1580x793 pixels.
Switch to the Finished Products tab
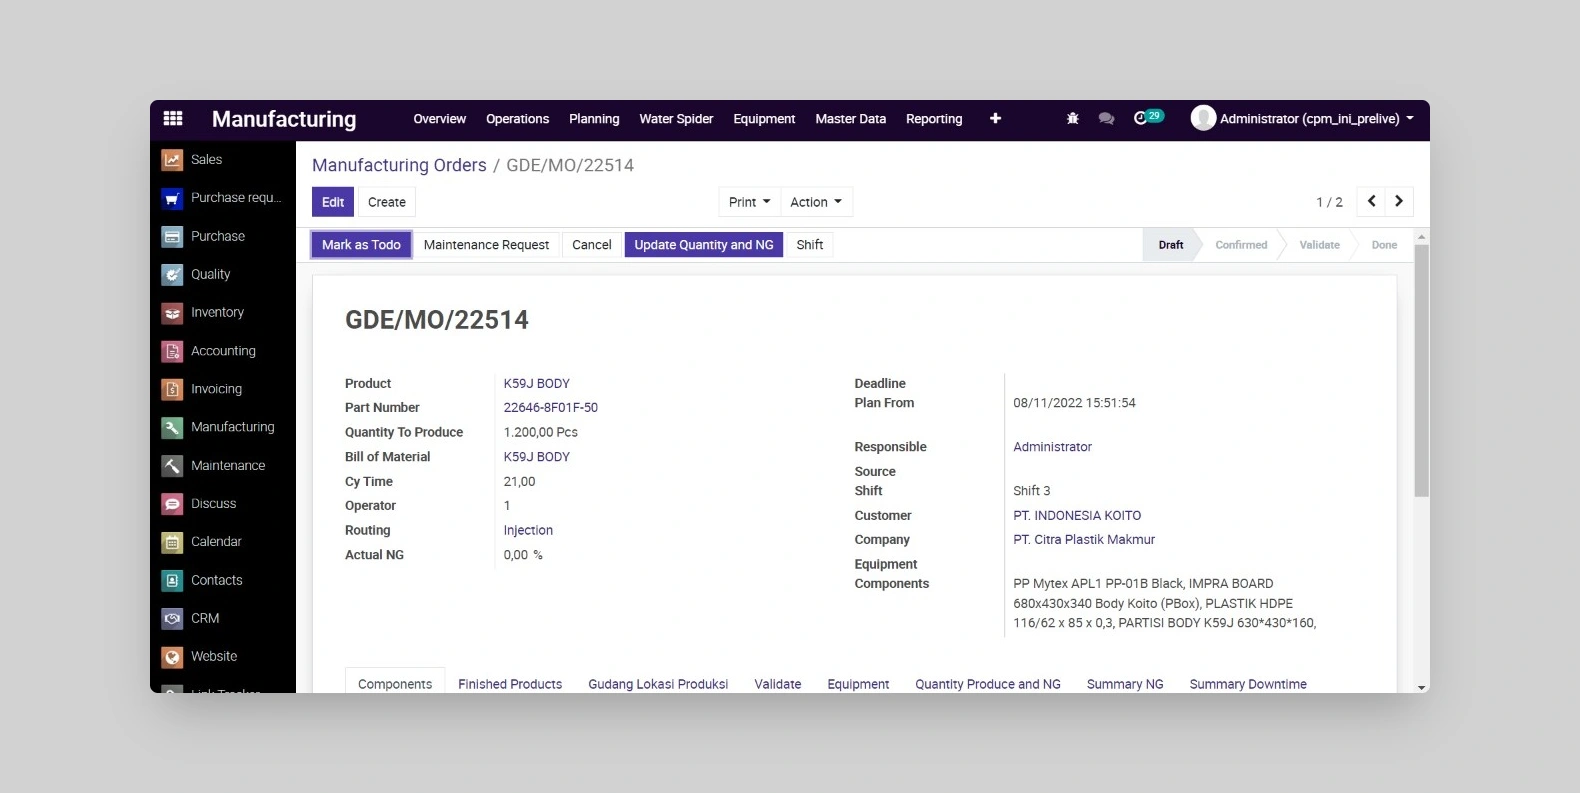510,684
